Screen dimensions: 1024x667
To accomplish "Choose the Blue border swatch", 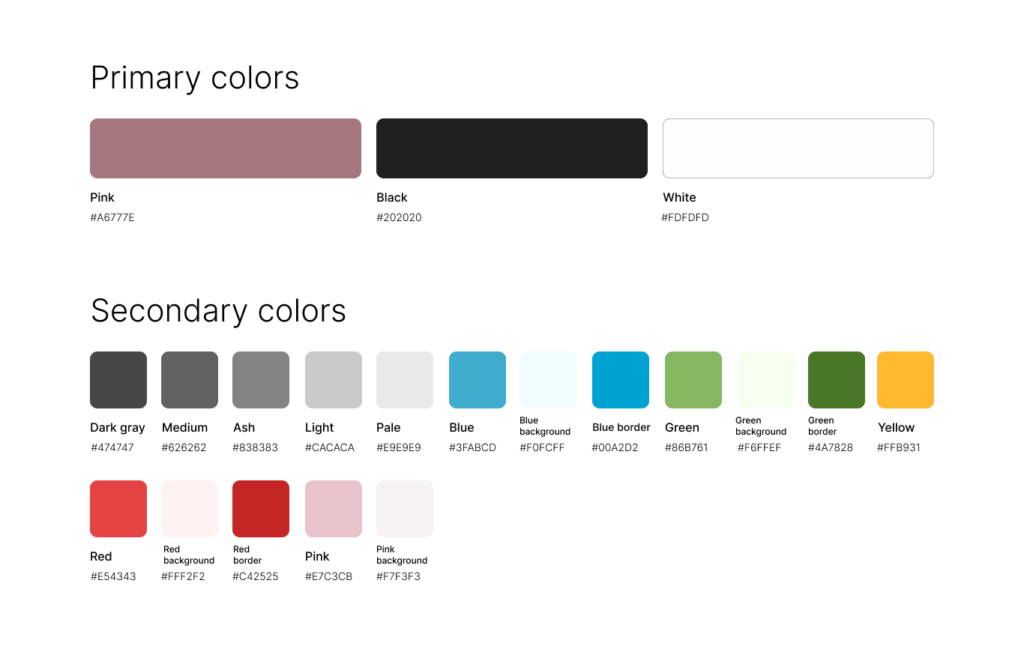I will coord(620,380).
